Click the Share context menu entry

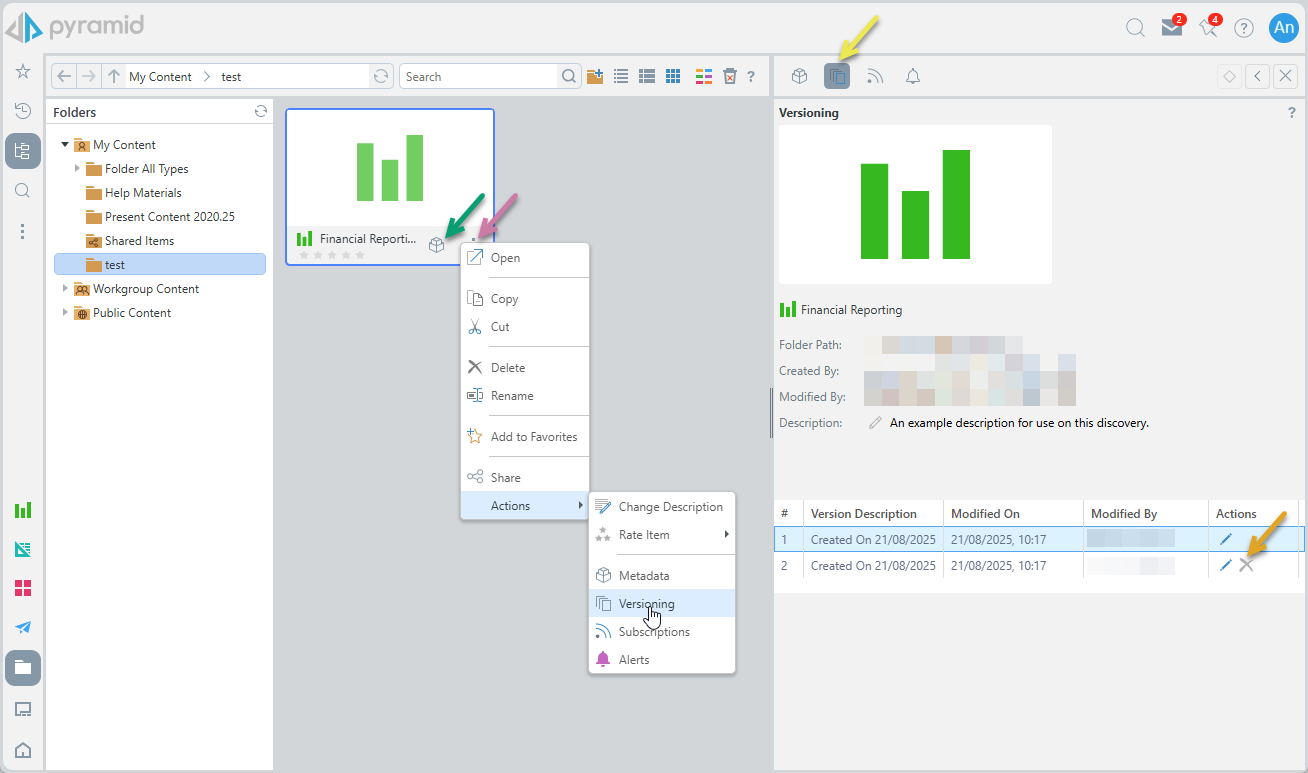505,478
